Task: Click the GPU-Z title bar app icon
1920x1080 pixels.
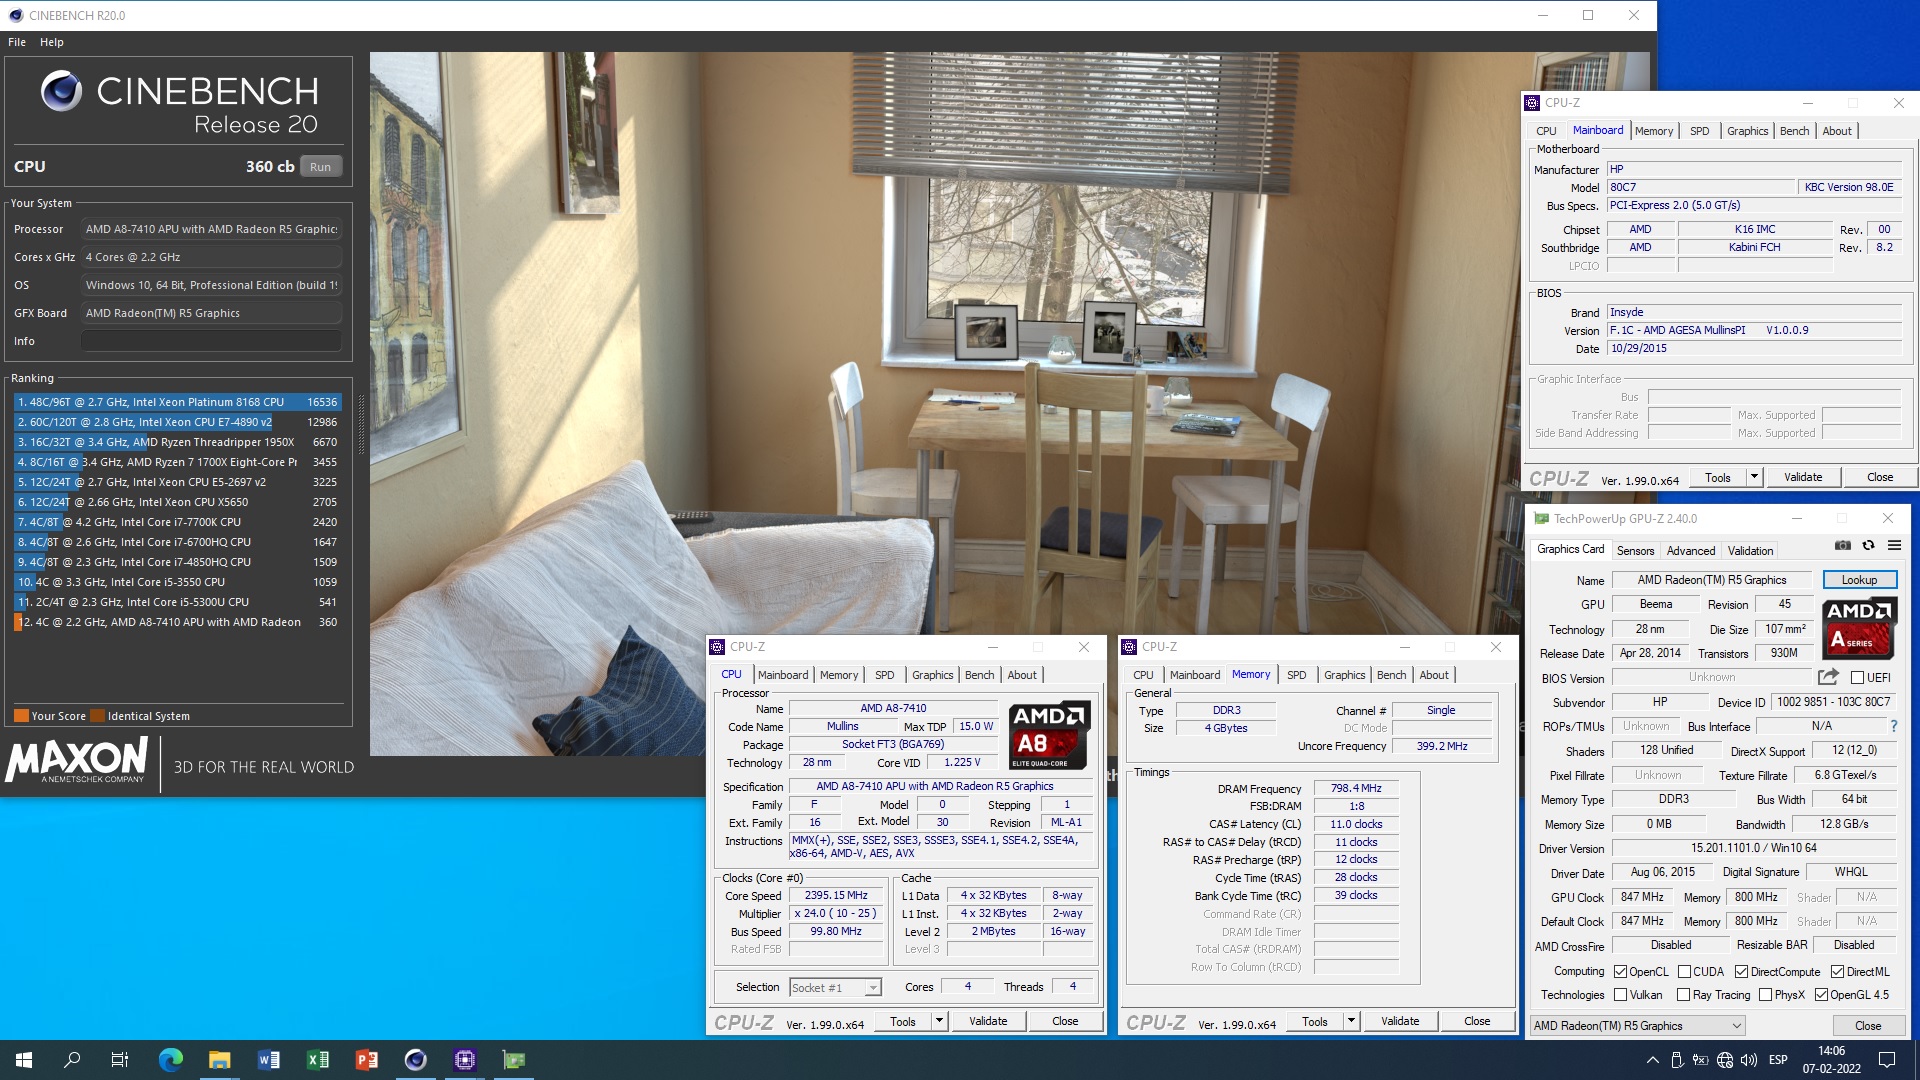Action: [x=1541, y=518]
